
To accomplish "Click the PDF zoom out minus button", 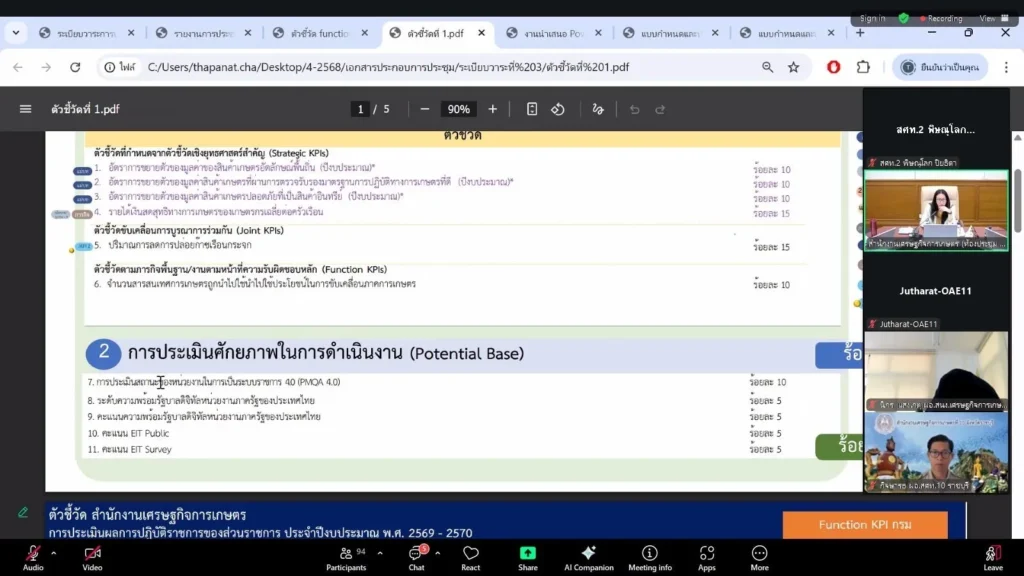I will (x=425, y=109).
